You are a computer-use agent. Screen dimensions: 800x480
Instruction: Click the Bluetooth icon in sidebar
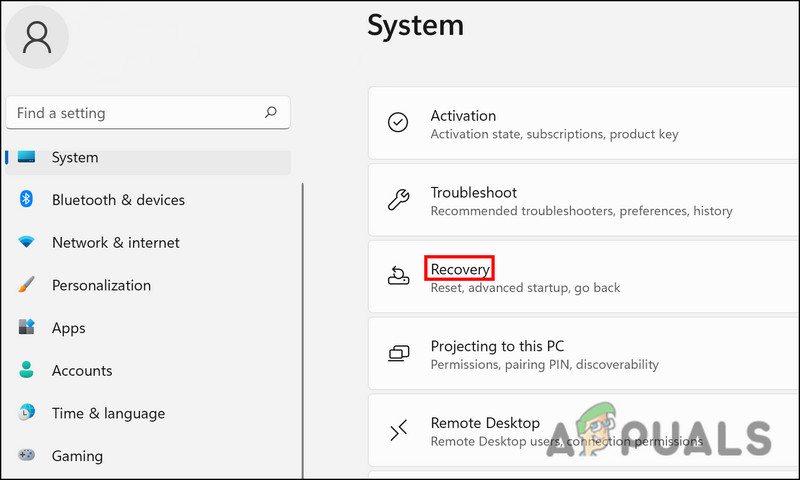click(27, 200)
